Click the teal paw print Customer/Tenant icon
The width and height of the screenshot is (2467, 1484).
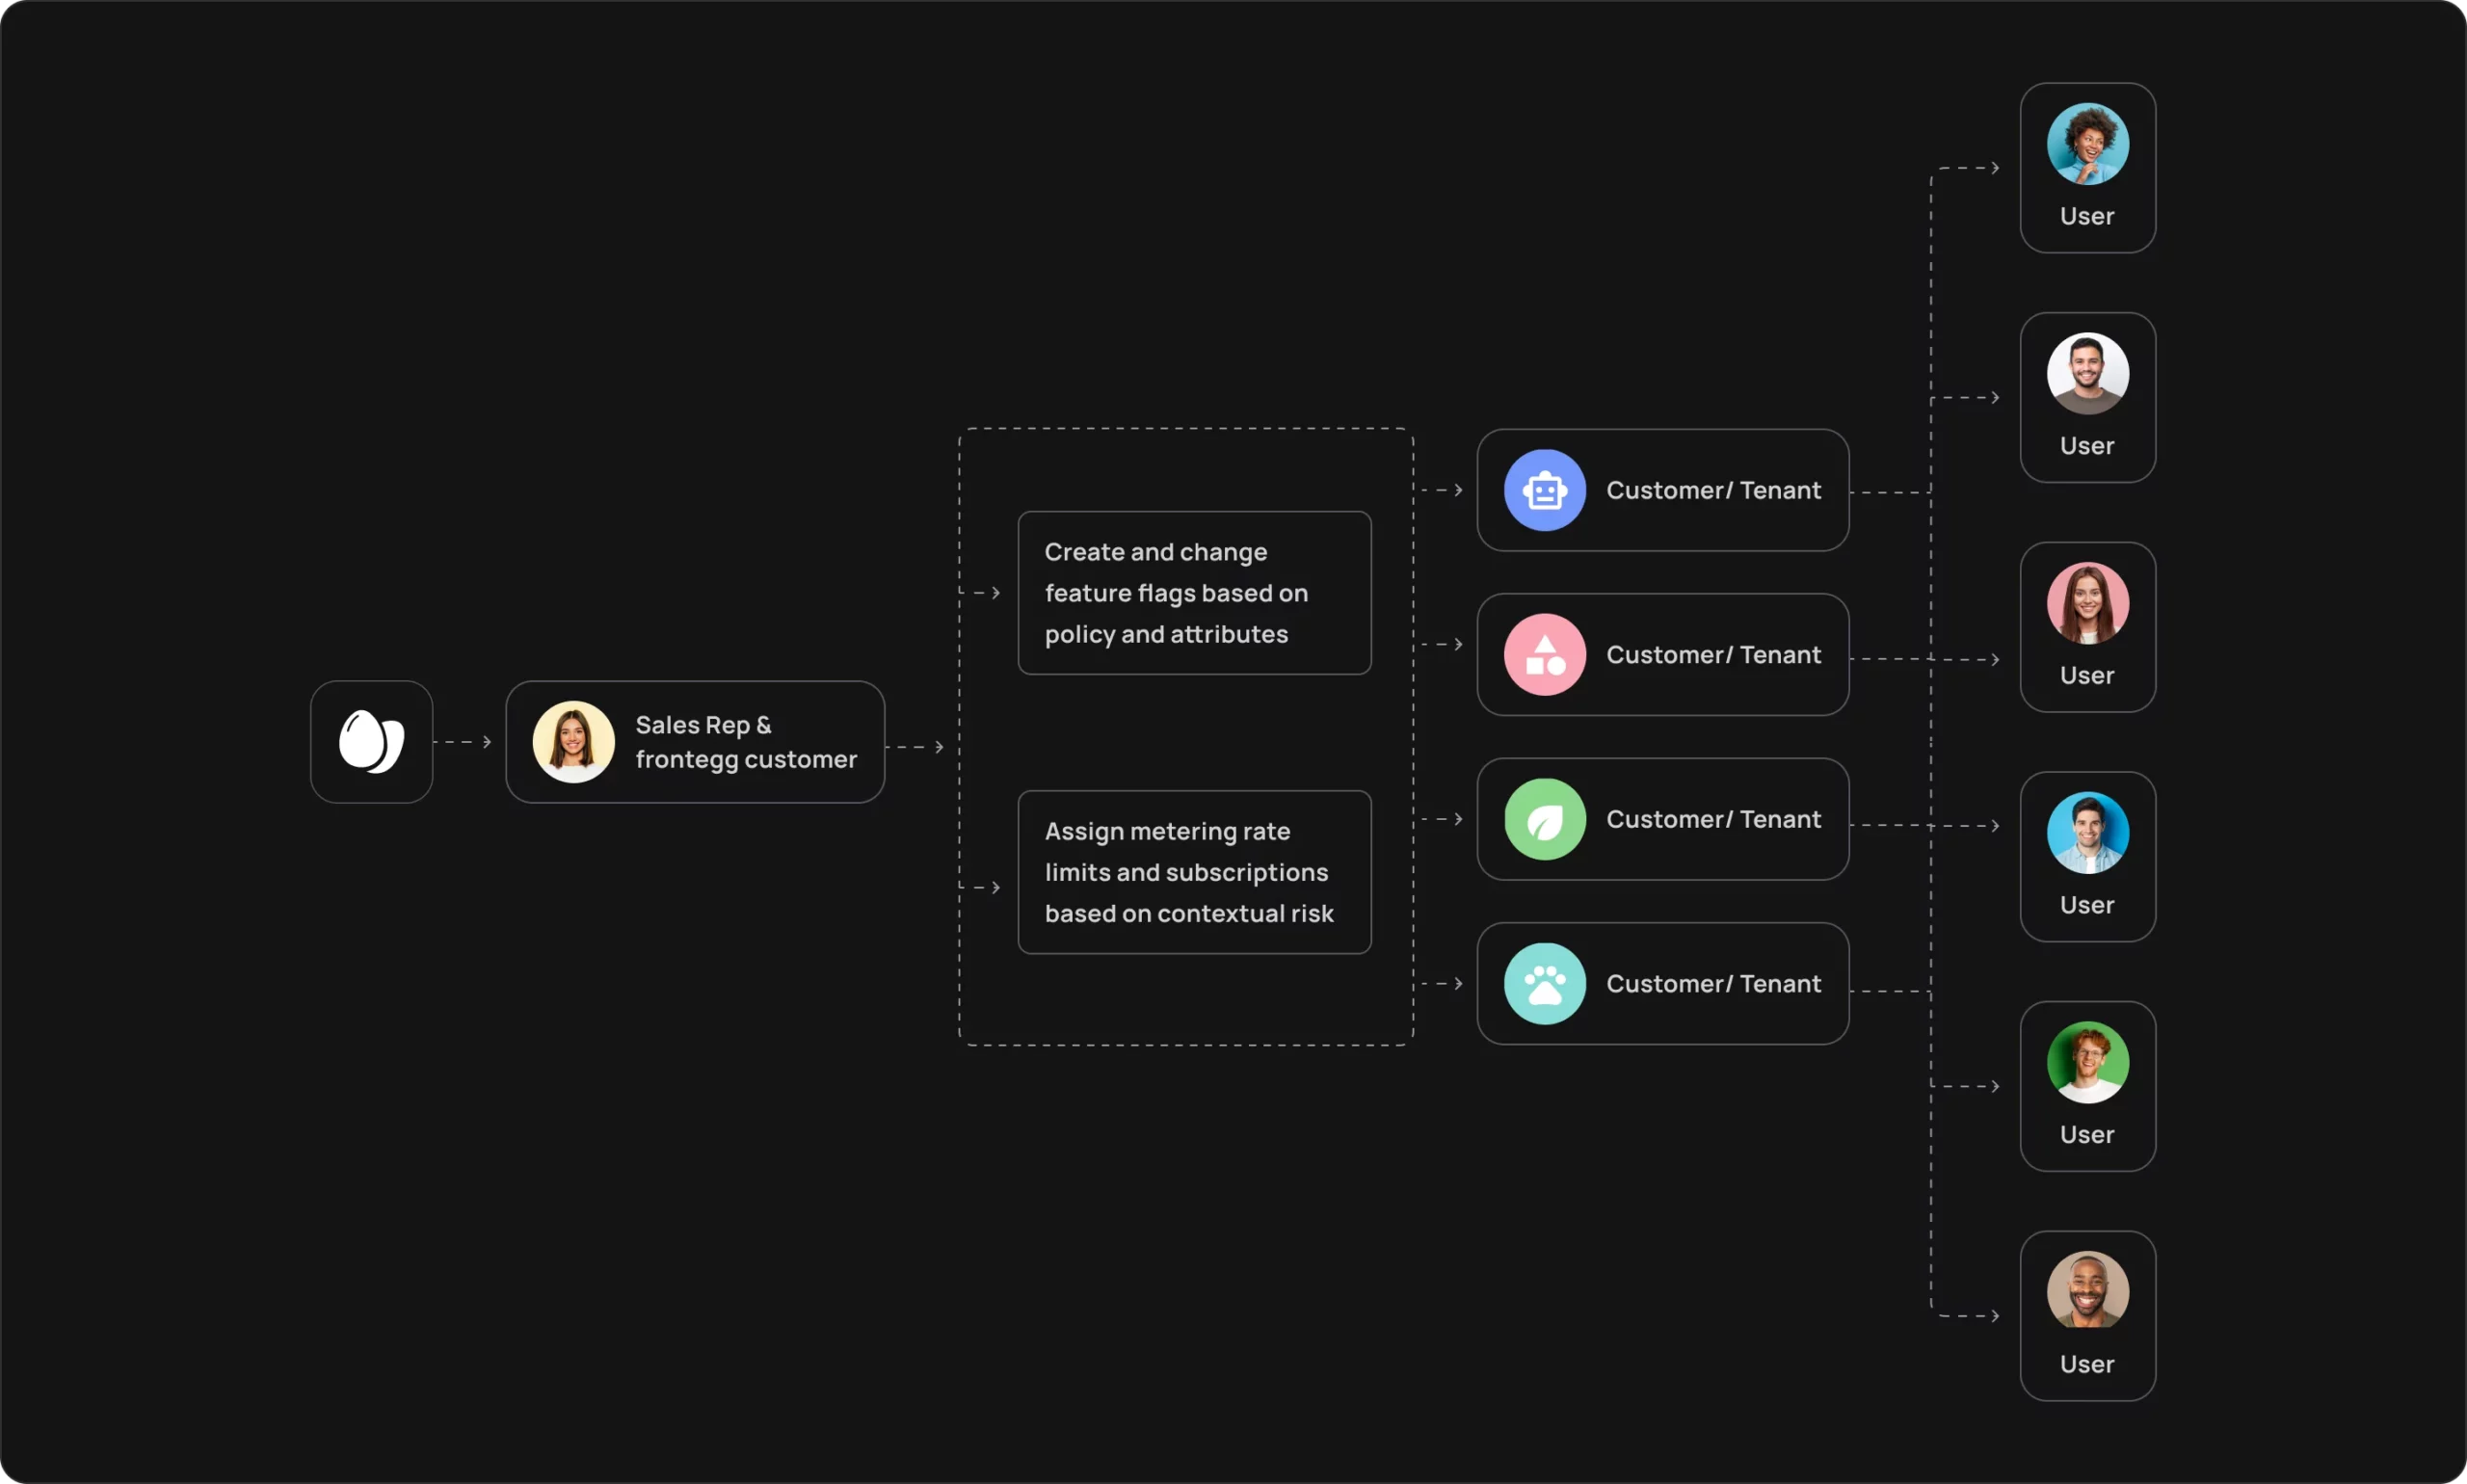click(x=1543, y=983)
